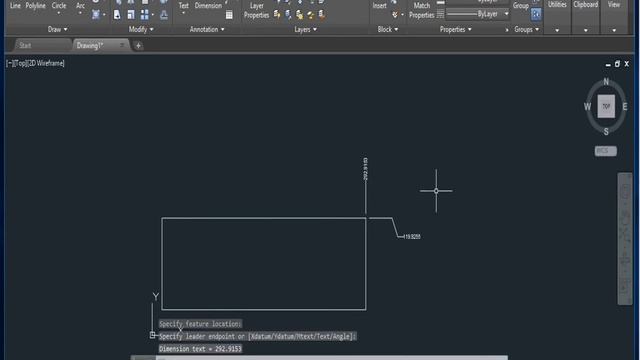Open the dropdown arrow beside the array icon
Screen dimensions: 640x360
(x=153, y=15)
